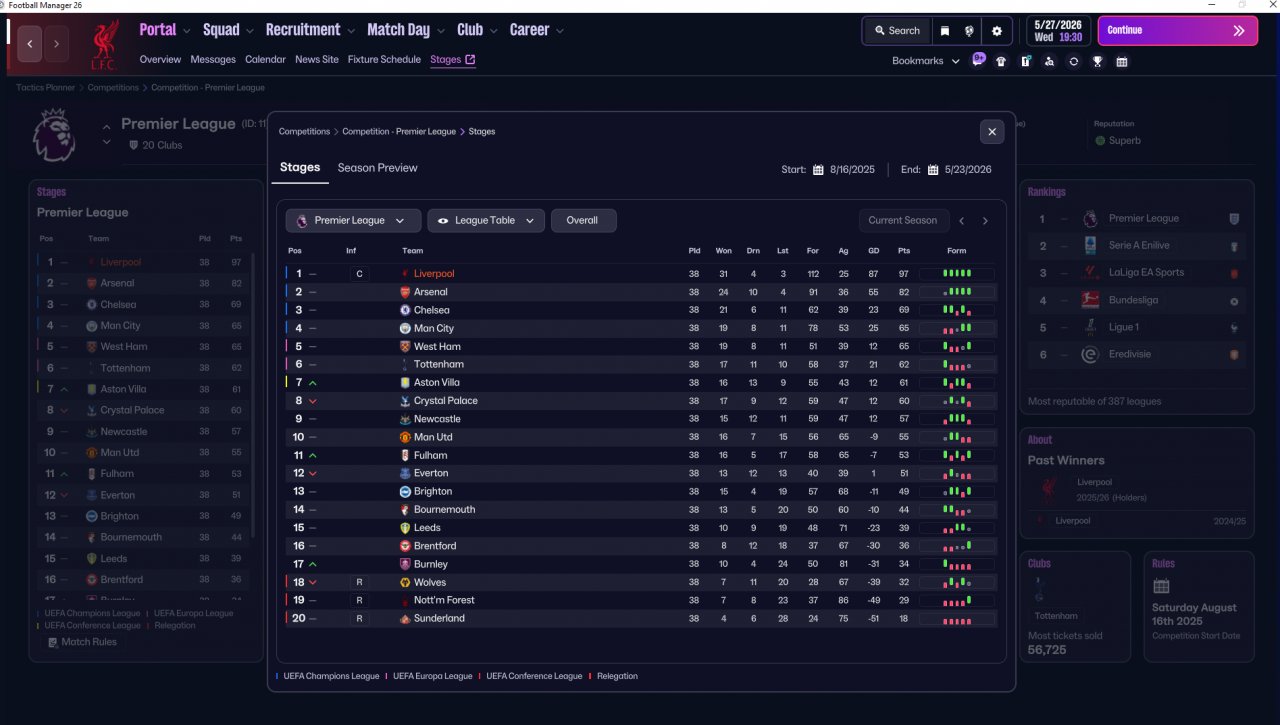Open the Messages sub-tab
The image size is (1280, 725).
pyautogui.click(x=214, y=60)
